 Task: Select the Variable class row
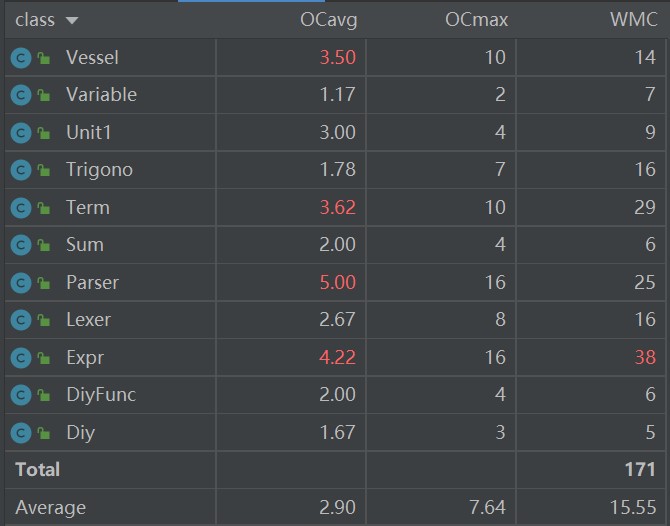click(x=101, y=95)
